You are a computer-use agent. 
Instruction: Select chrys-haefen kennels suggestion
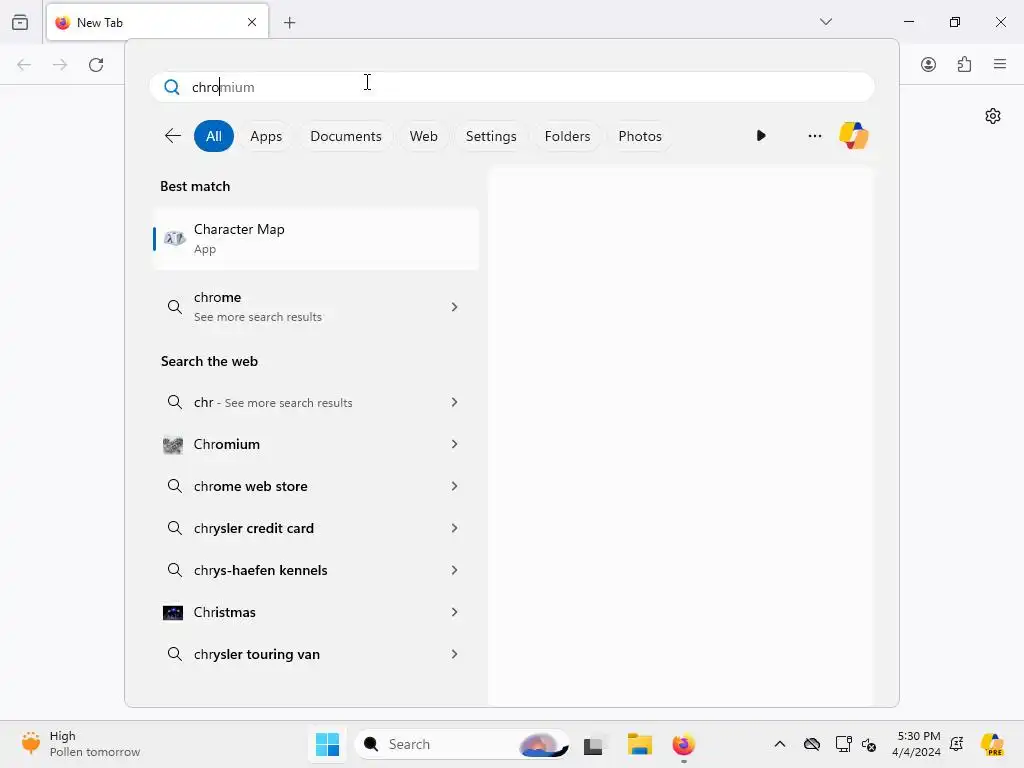(316, 570)
